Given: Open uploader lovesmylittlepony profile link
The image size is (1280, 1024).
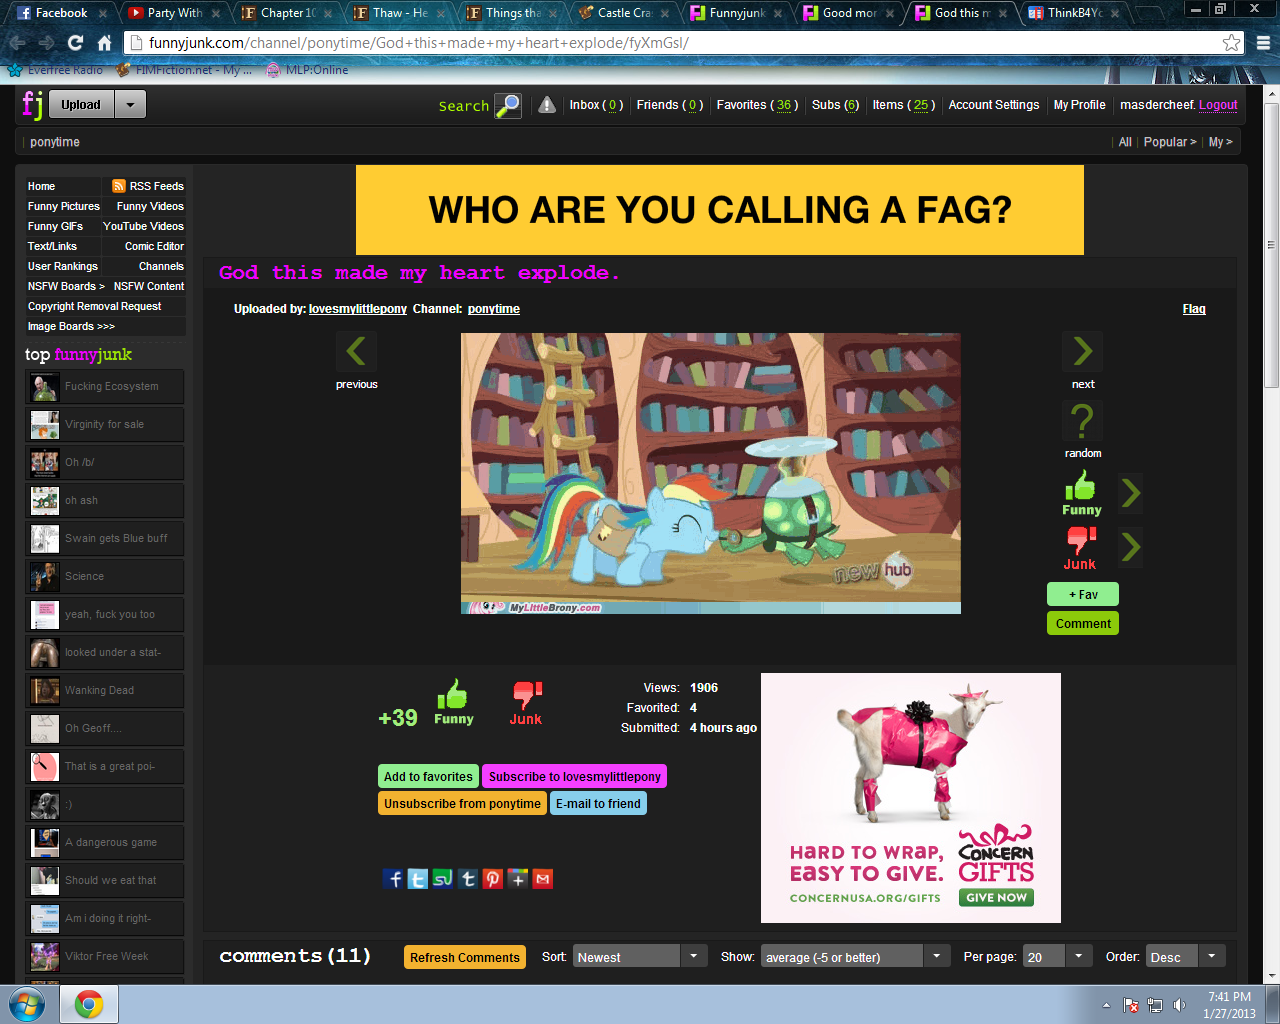Looking at the screenshot, I should [x=358, y=309].
